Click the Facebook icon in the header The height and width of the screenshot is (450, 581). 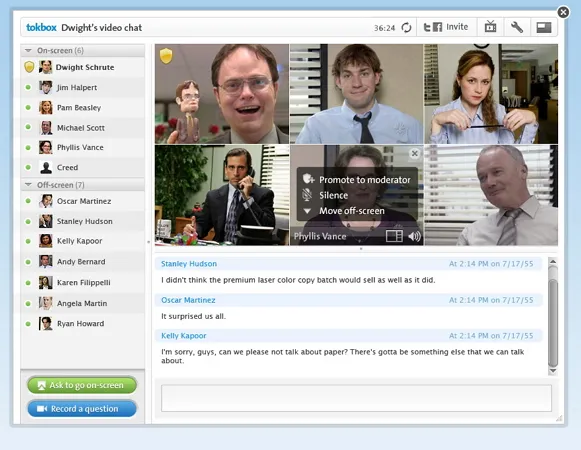[438, 27]
